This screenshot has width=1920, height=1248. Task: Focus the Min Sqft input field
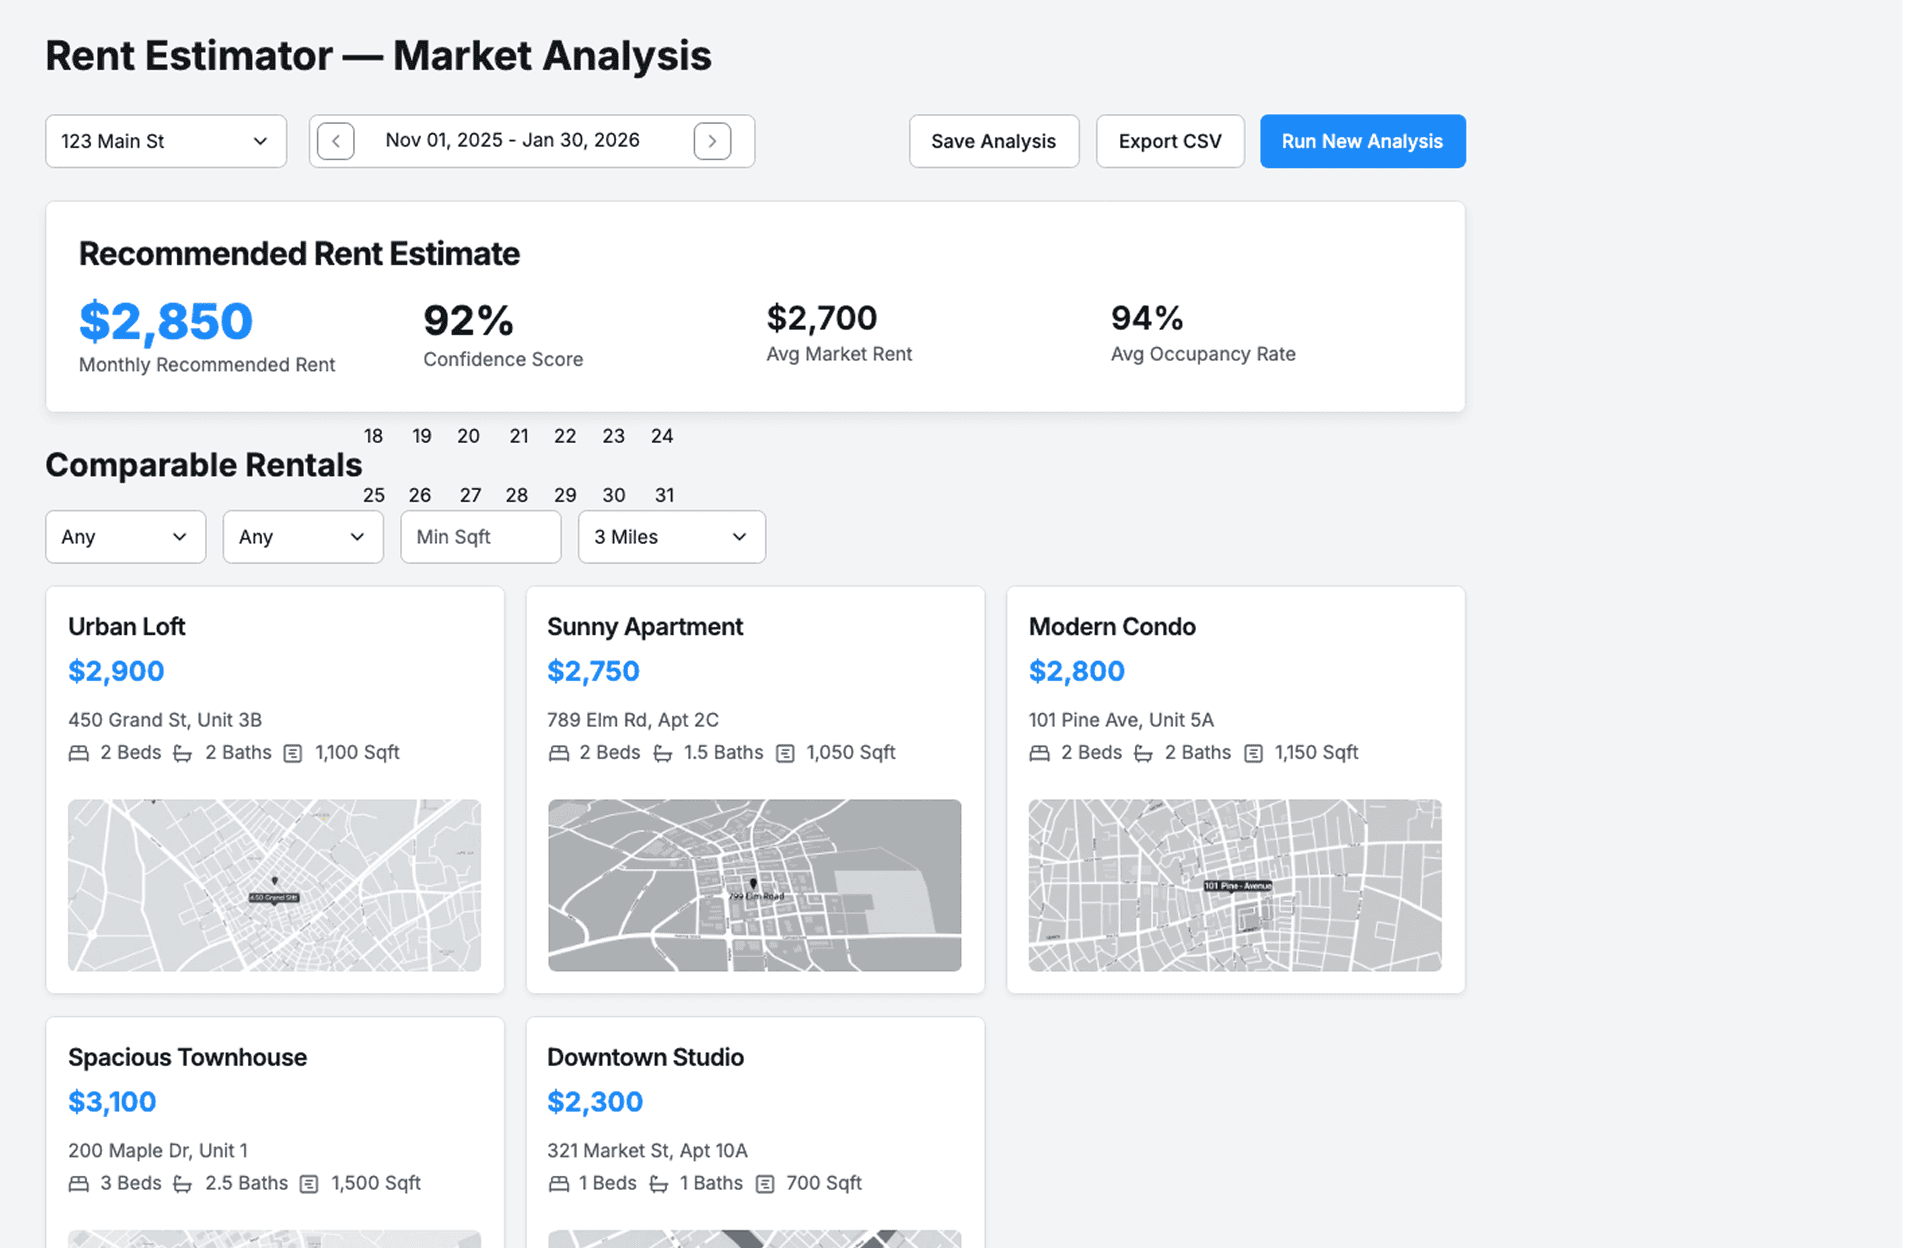[x=480, y=537]
